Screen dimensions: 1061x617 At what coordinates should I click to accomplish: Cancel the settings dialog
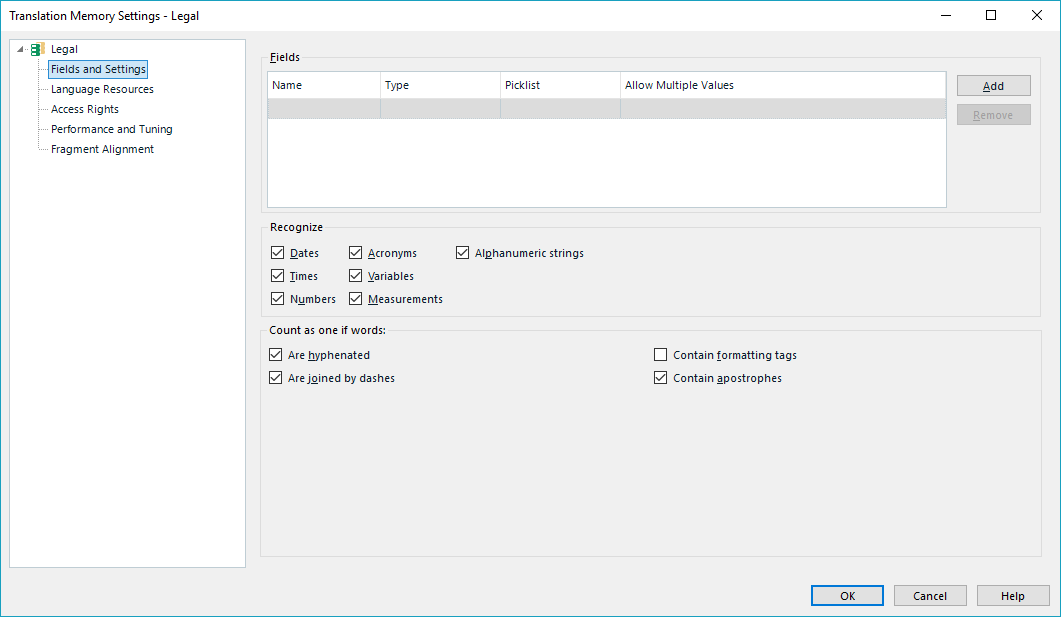pos(930,595)
